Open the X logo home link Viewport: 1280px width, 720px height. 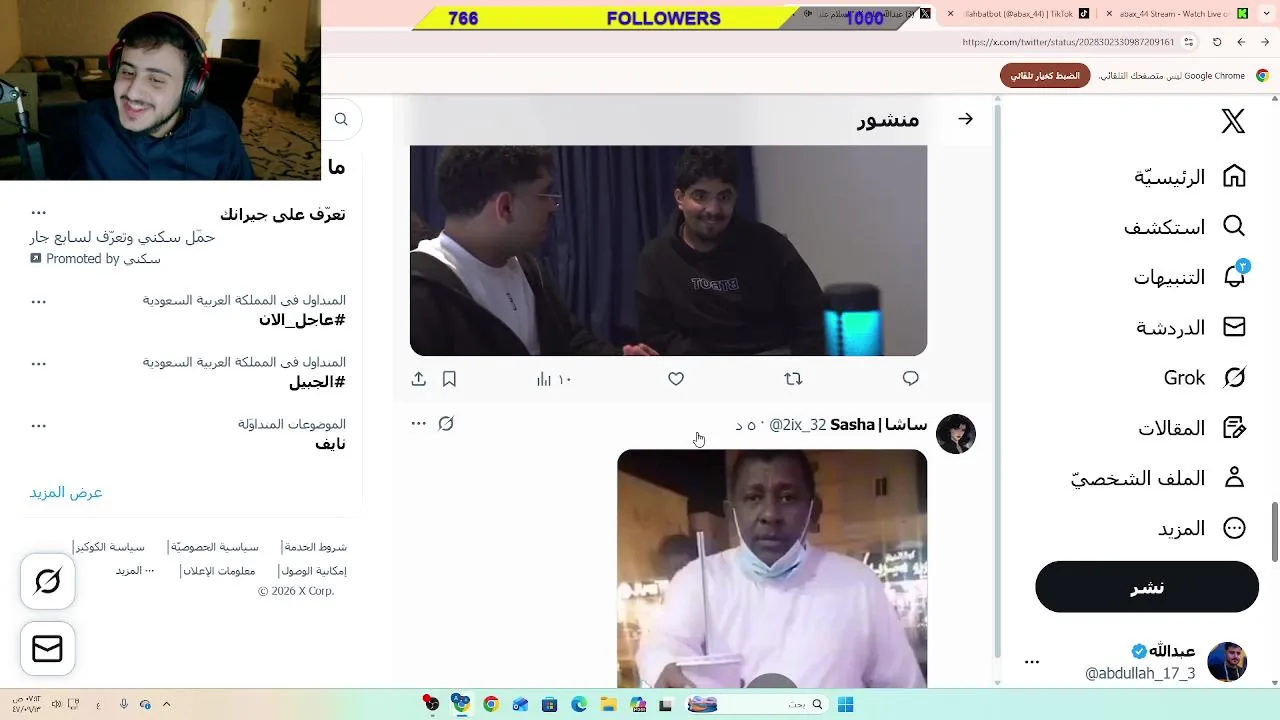pos(1233,121)
